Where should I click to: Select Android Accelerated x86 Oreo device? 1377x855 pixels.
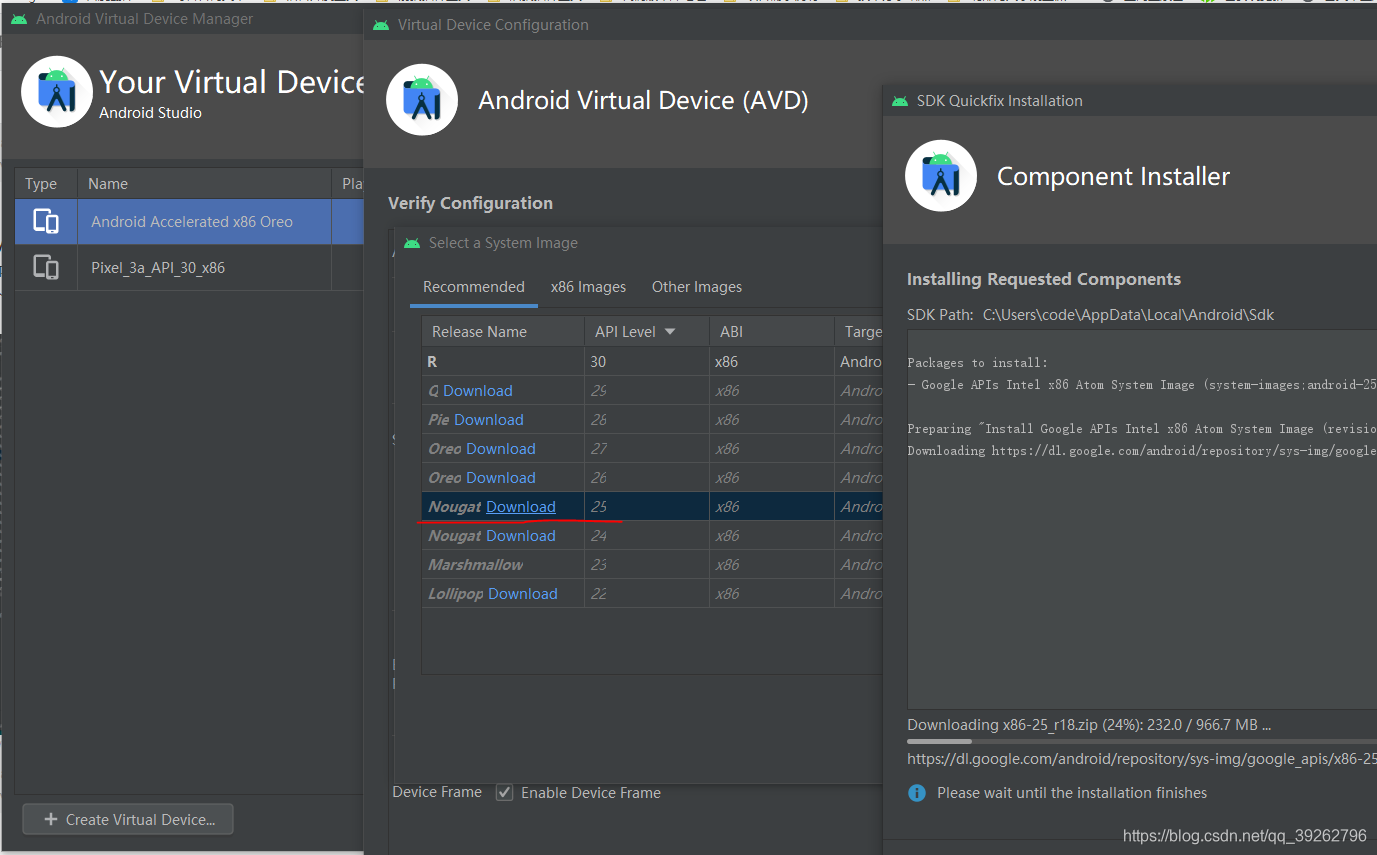[x=189, y=222]
